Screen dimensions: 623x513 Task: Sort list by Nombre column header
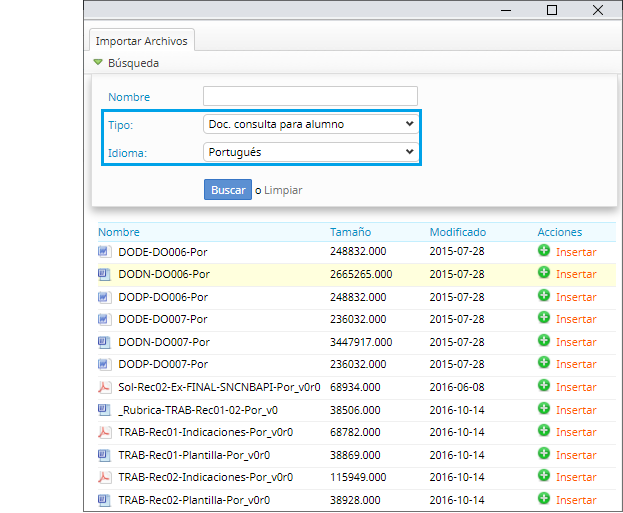click(119, 232)
